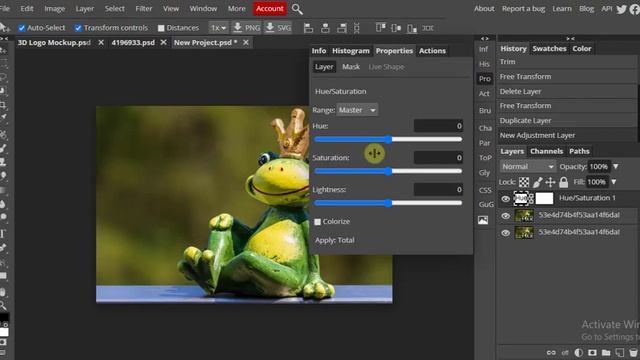Open the Image menu
Viewport: 640px width, 360px height.
click(54, 9)
